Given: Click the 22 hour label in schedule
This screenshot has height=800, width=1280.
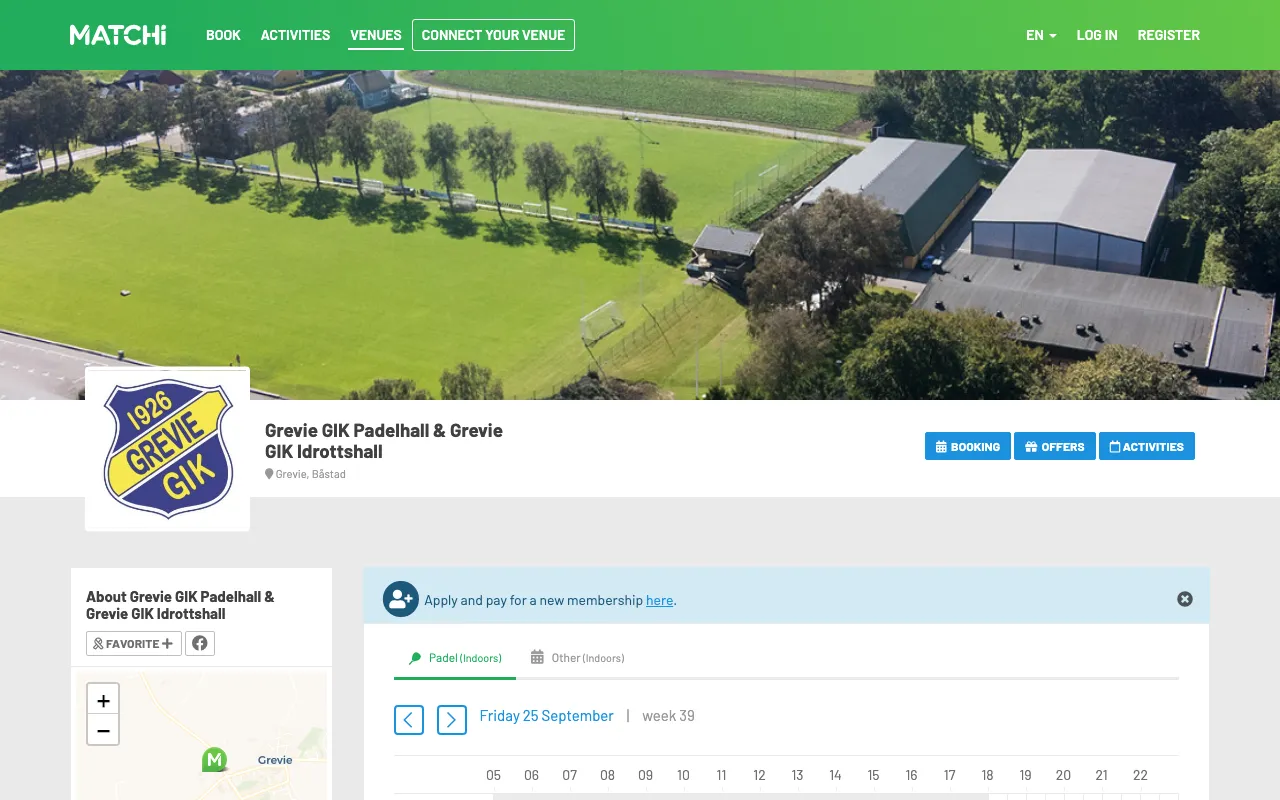Looking at the screenshot, I should pyautogui.click(x=1140, y=775).
